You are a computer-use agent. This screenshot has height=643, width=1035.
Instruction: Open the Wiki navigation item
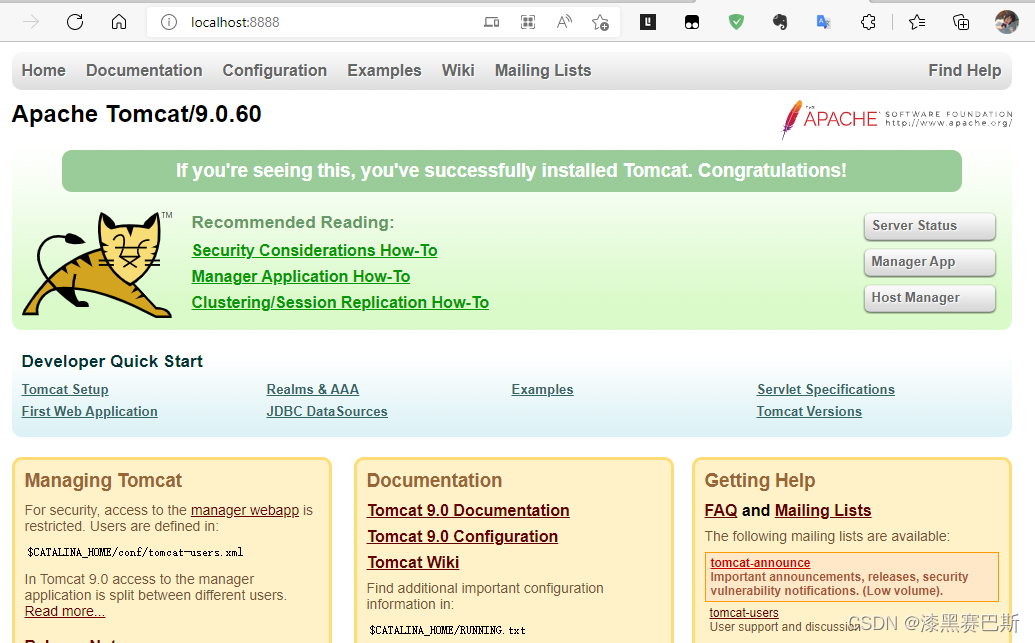458,71
